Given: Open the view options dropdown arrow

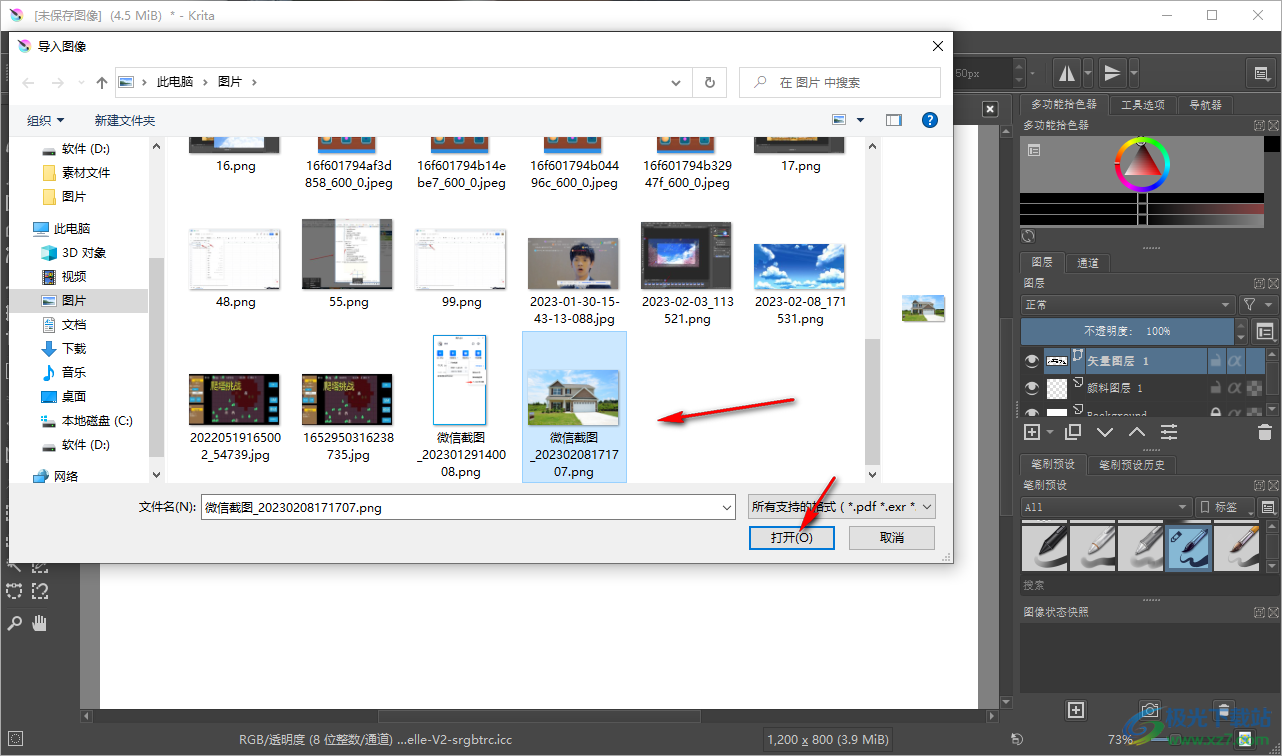Looking at the screenshot, I should click(x=861, y=120).
